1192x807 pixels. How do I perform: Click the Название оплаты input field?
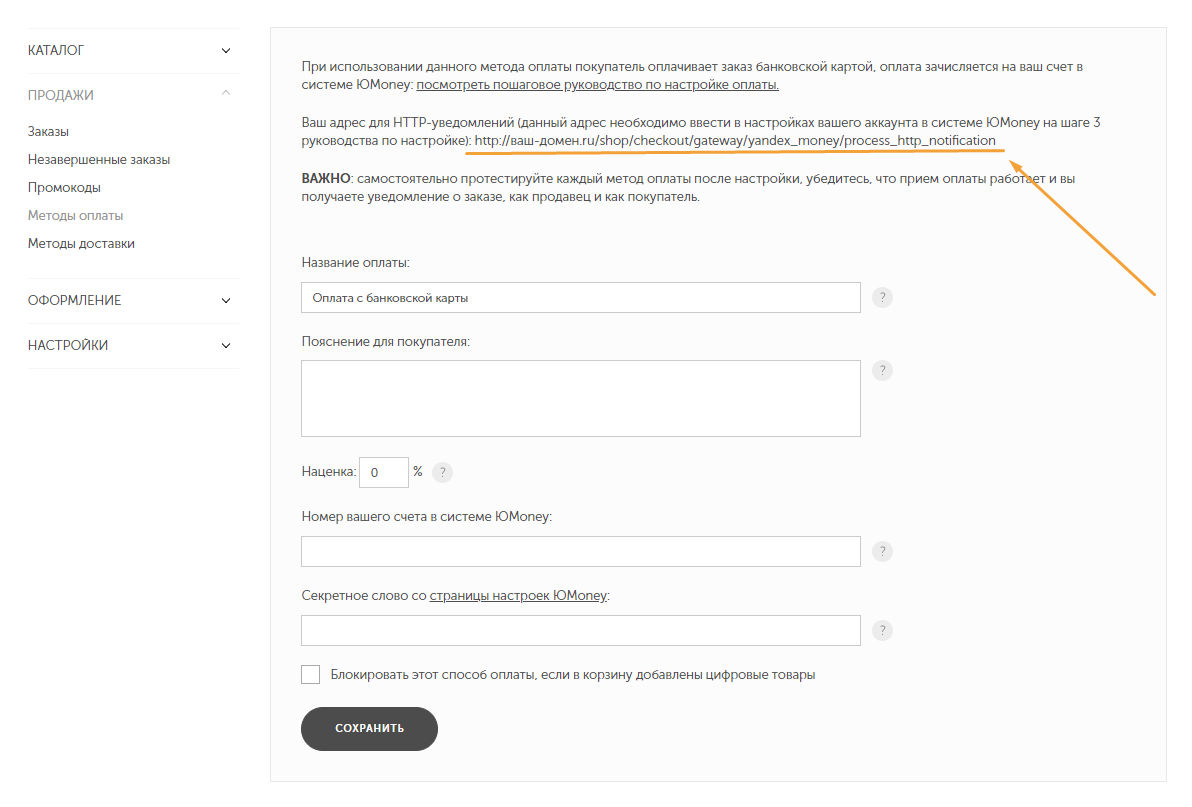pyautogui.click(x=580, y=298)
